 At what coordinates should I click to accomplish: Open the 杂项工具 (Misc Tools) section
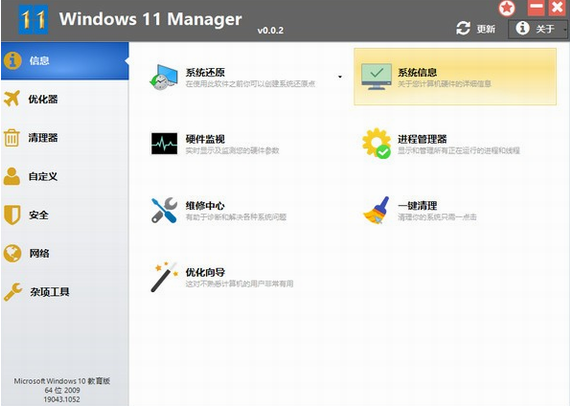pos(65,292)
